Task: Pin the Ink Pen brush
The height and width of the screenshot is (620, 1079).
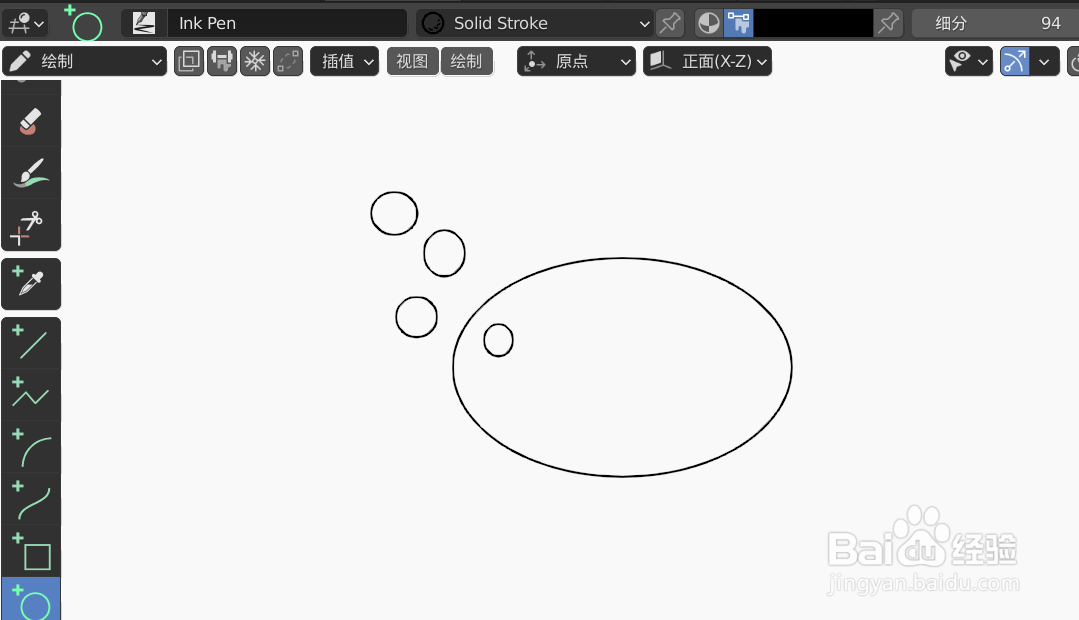Action: [669, 23]
